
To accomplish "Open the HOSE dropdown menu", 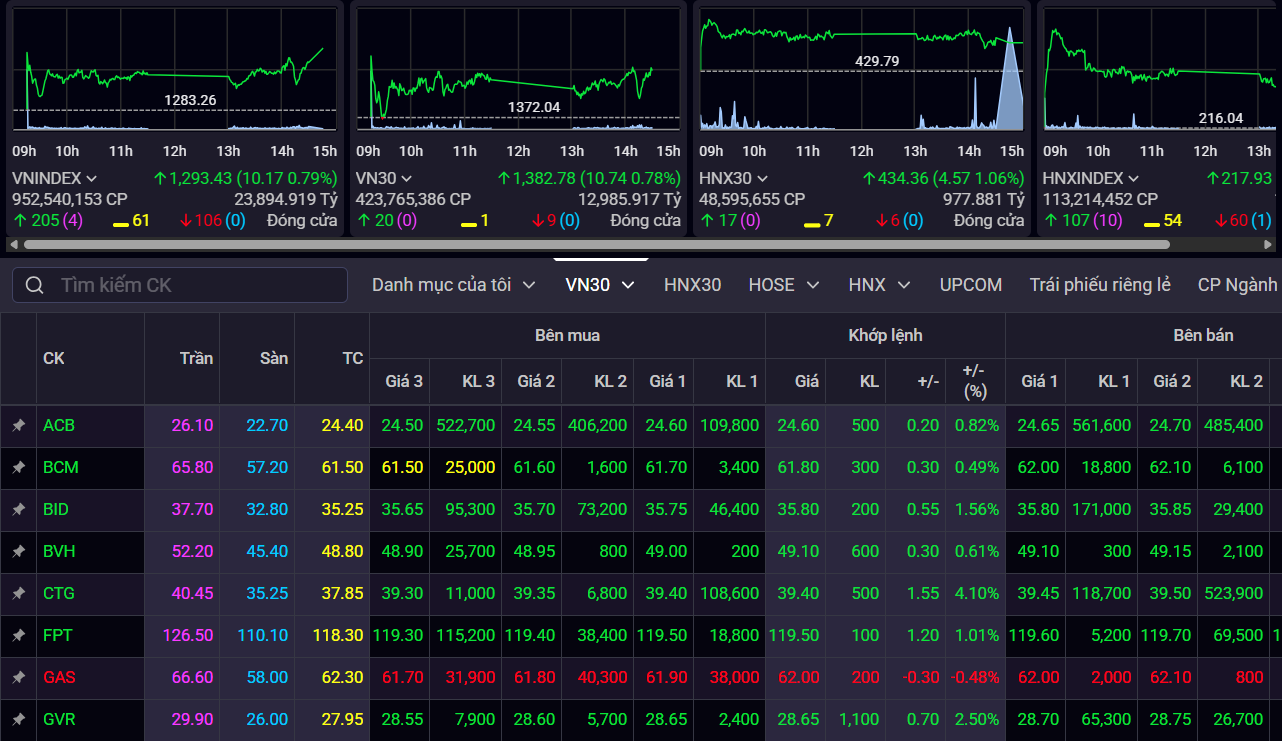I will click(x=784, y=284).
